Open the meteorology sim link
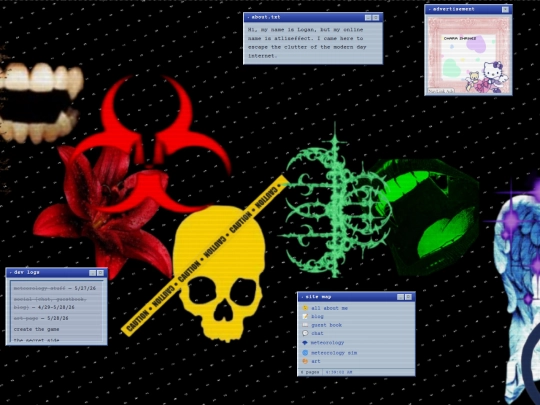 pos(334,353)
